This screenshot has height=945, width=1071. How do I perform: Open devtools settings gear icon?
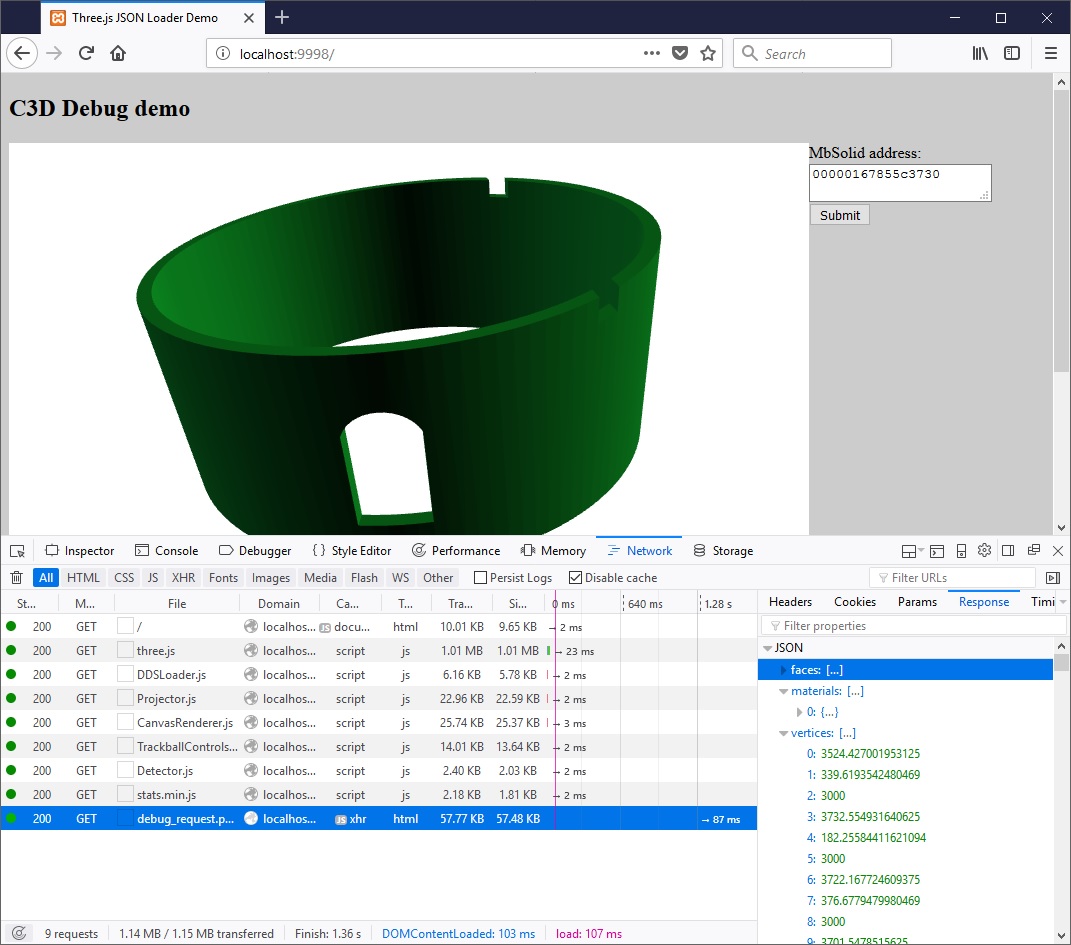coord(984,551)
